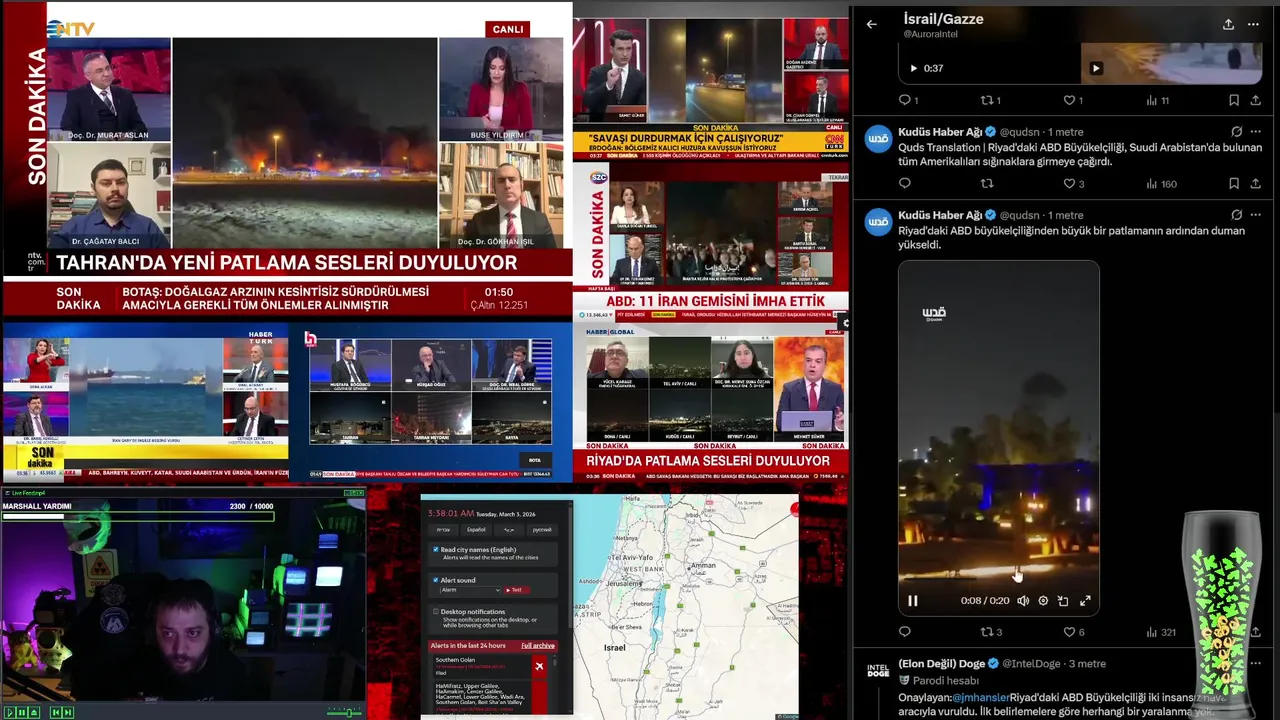Open the embassy video settings gear
Viewport: 1280px width, 720px height.
[x=1043, y=601]
